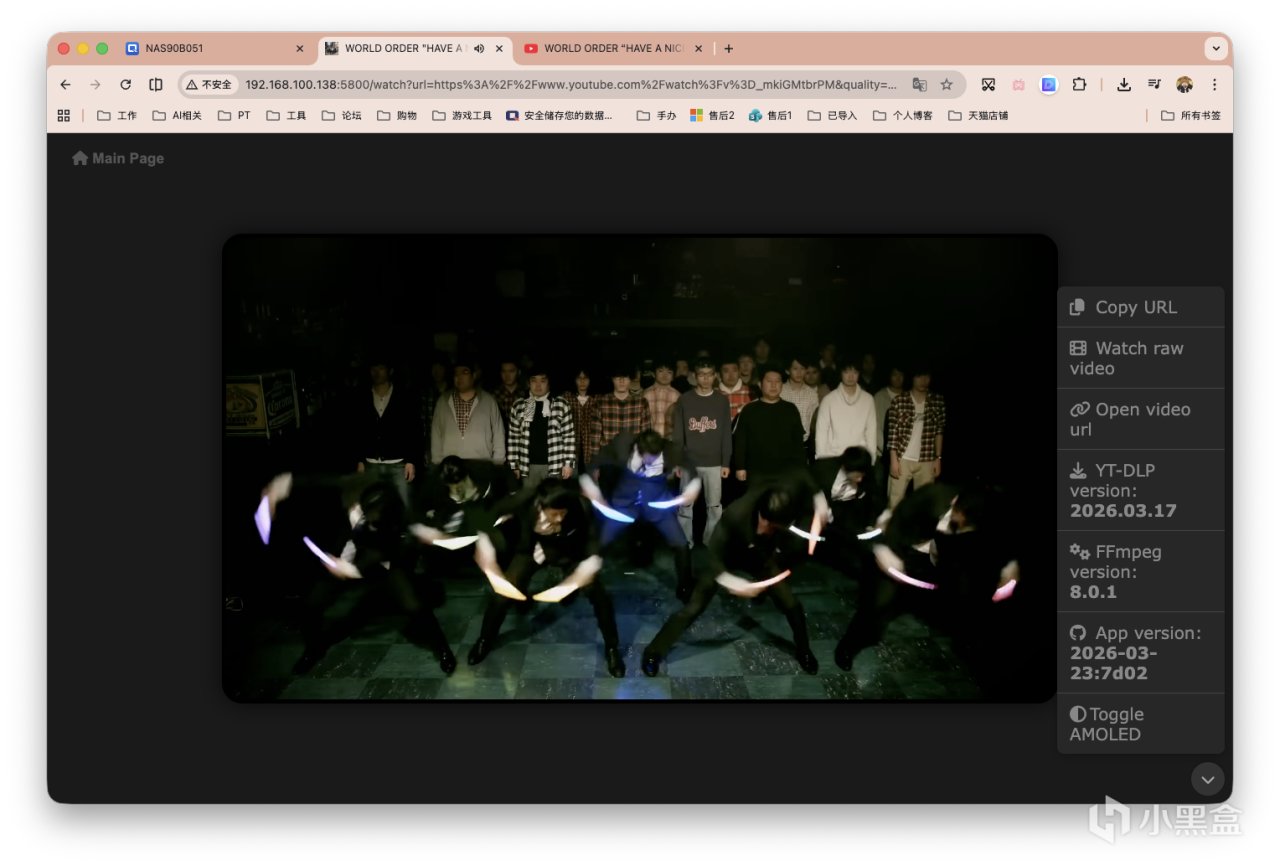Open the Chrome three-dot menu
The image size is (1280, 866).
pyautogui.click(x=1214, y=85)
